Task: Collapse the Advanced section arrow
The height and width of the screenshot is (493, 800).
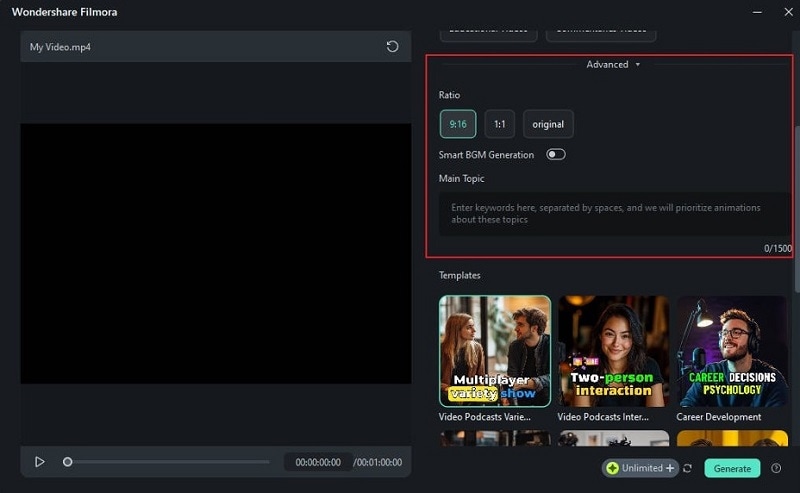Action: point(638,65)
